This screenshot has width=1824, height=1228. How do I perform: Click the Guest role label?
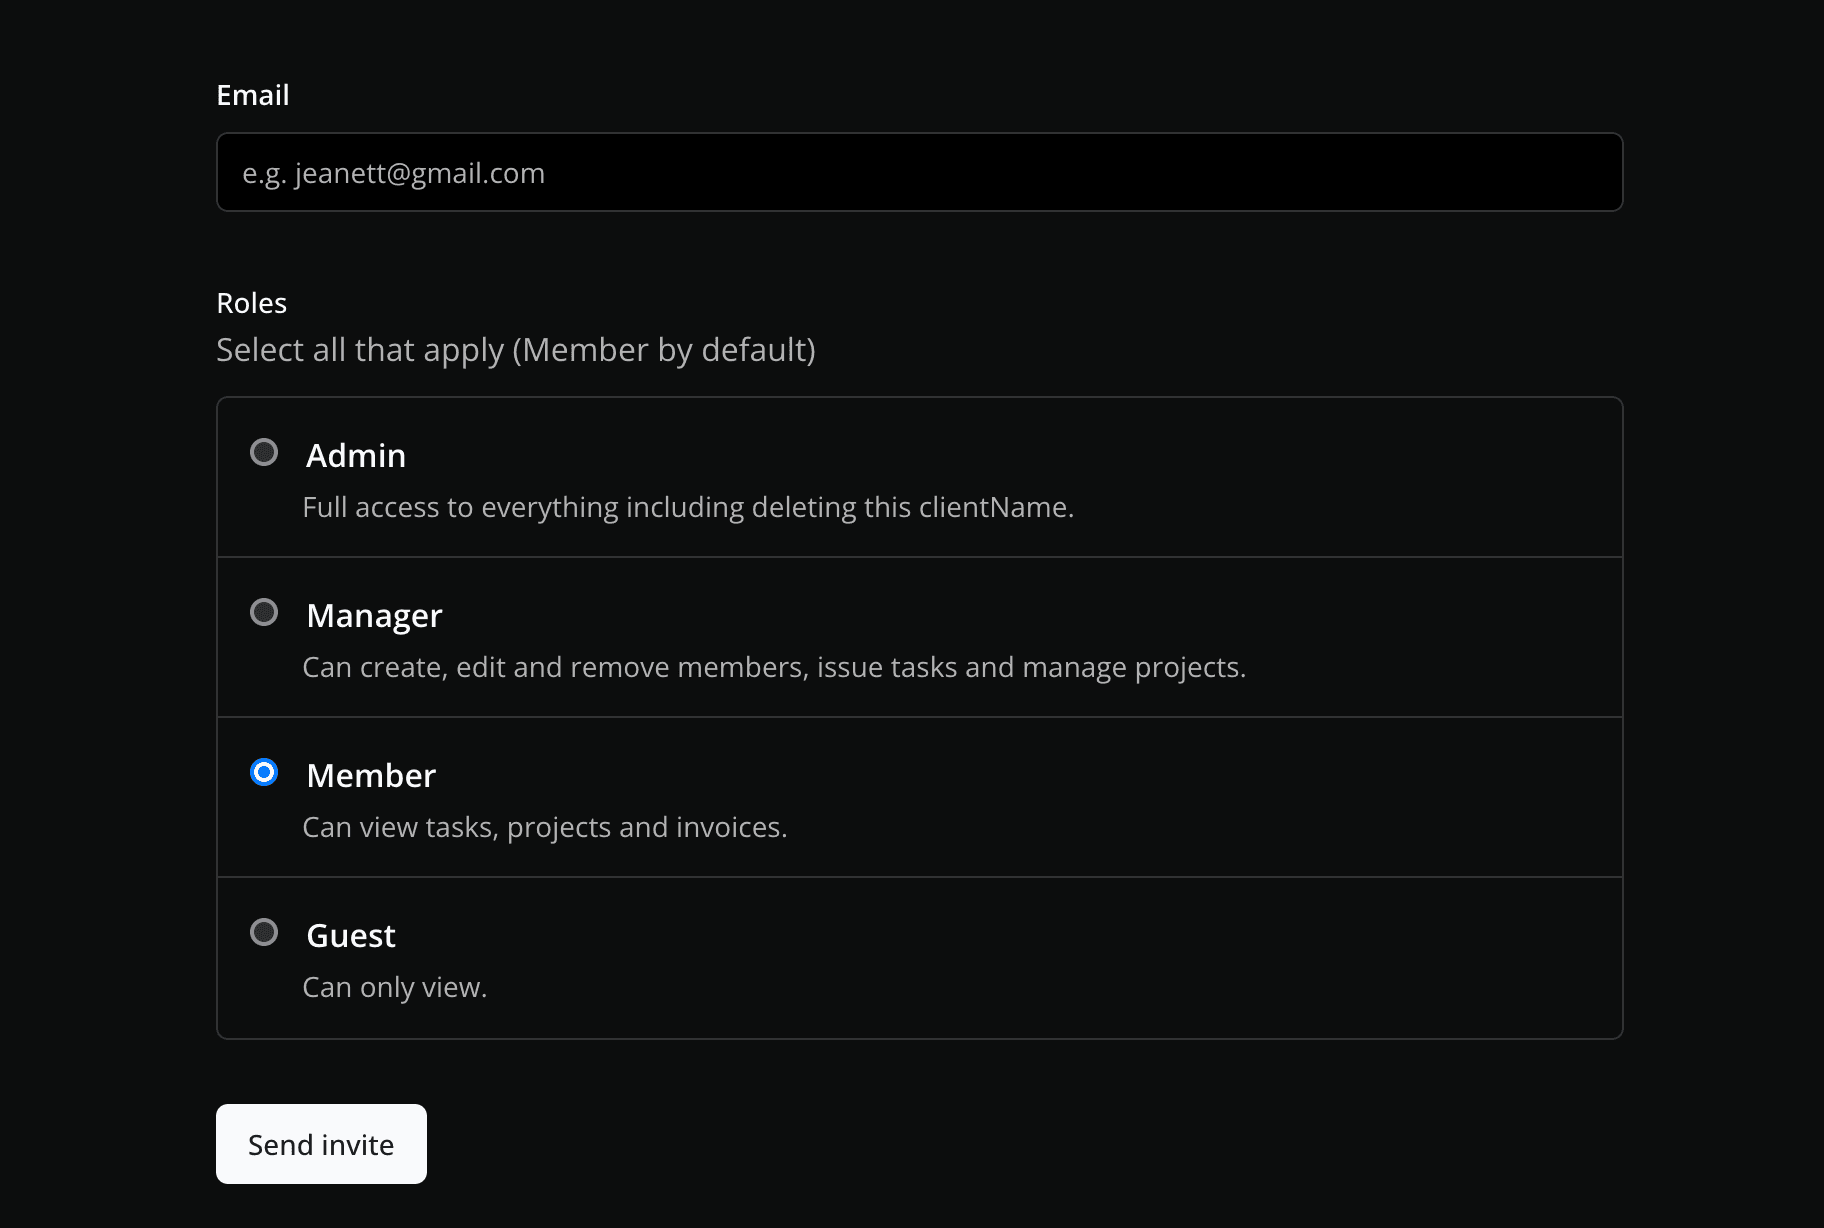(350, 935)
